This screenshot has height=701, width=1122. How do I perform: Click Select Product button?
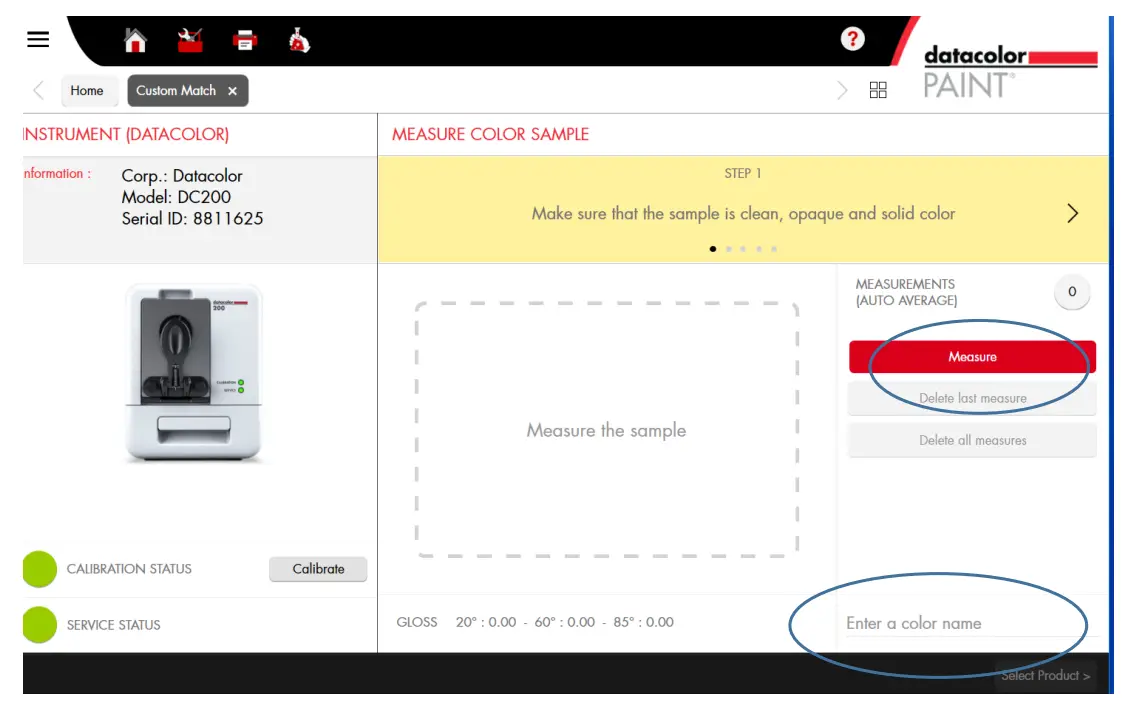1045,675
